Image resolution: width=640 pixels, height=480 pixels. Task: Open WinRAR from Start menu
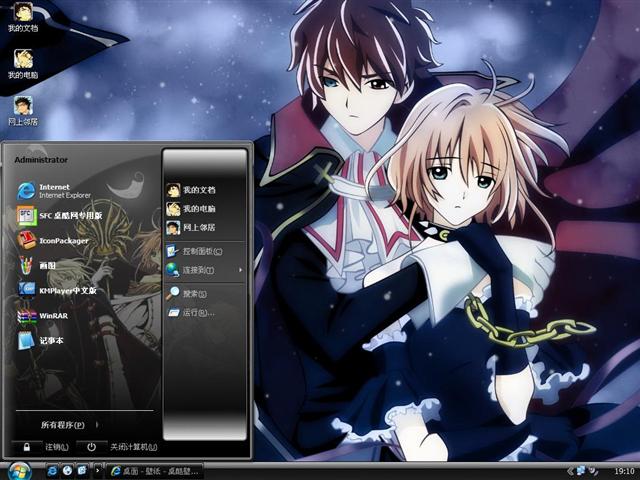[x=43, y=316]
